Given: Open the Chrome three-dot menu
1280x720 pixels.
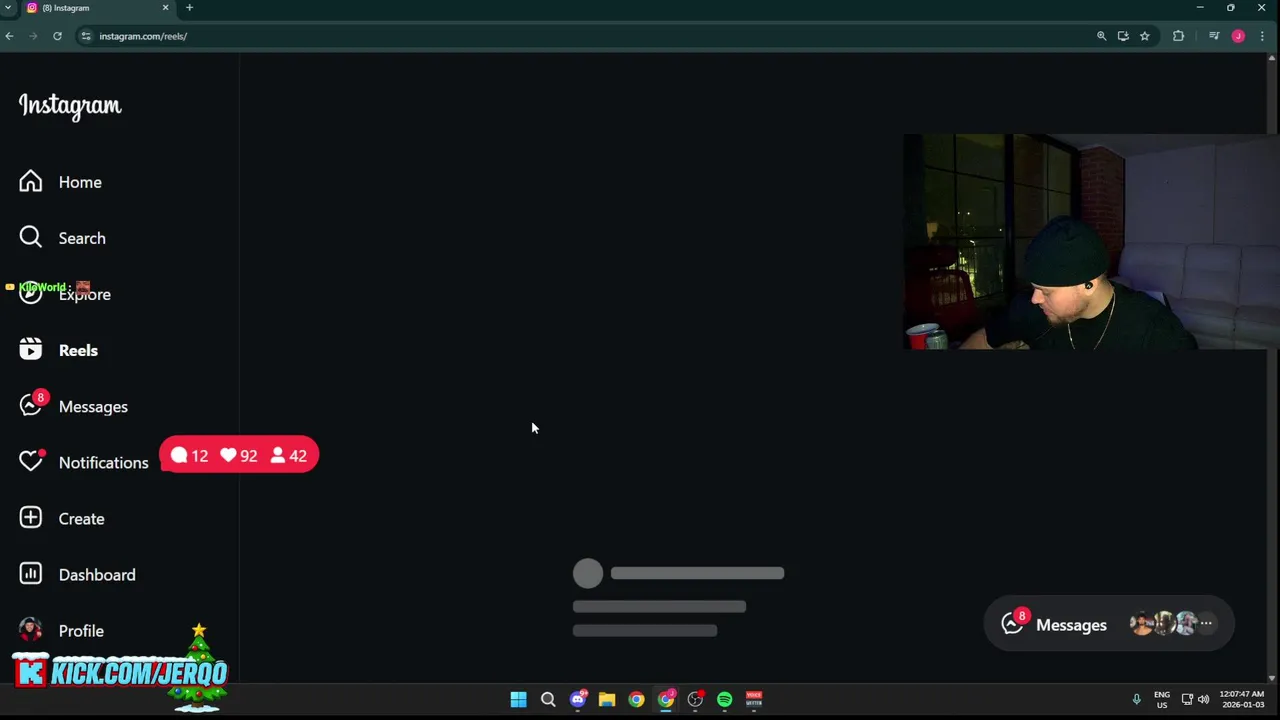Looking at the screenshot, I should click(1262, 36).
